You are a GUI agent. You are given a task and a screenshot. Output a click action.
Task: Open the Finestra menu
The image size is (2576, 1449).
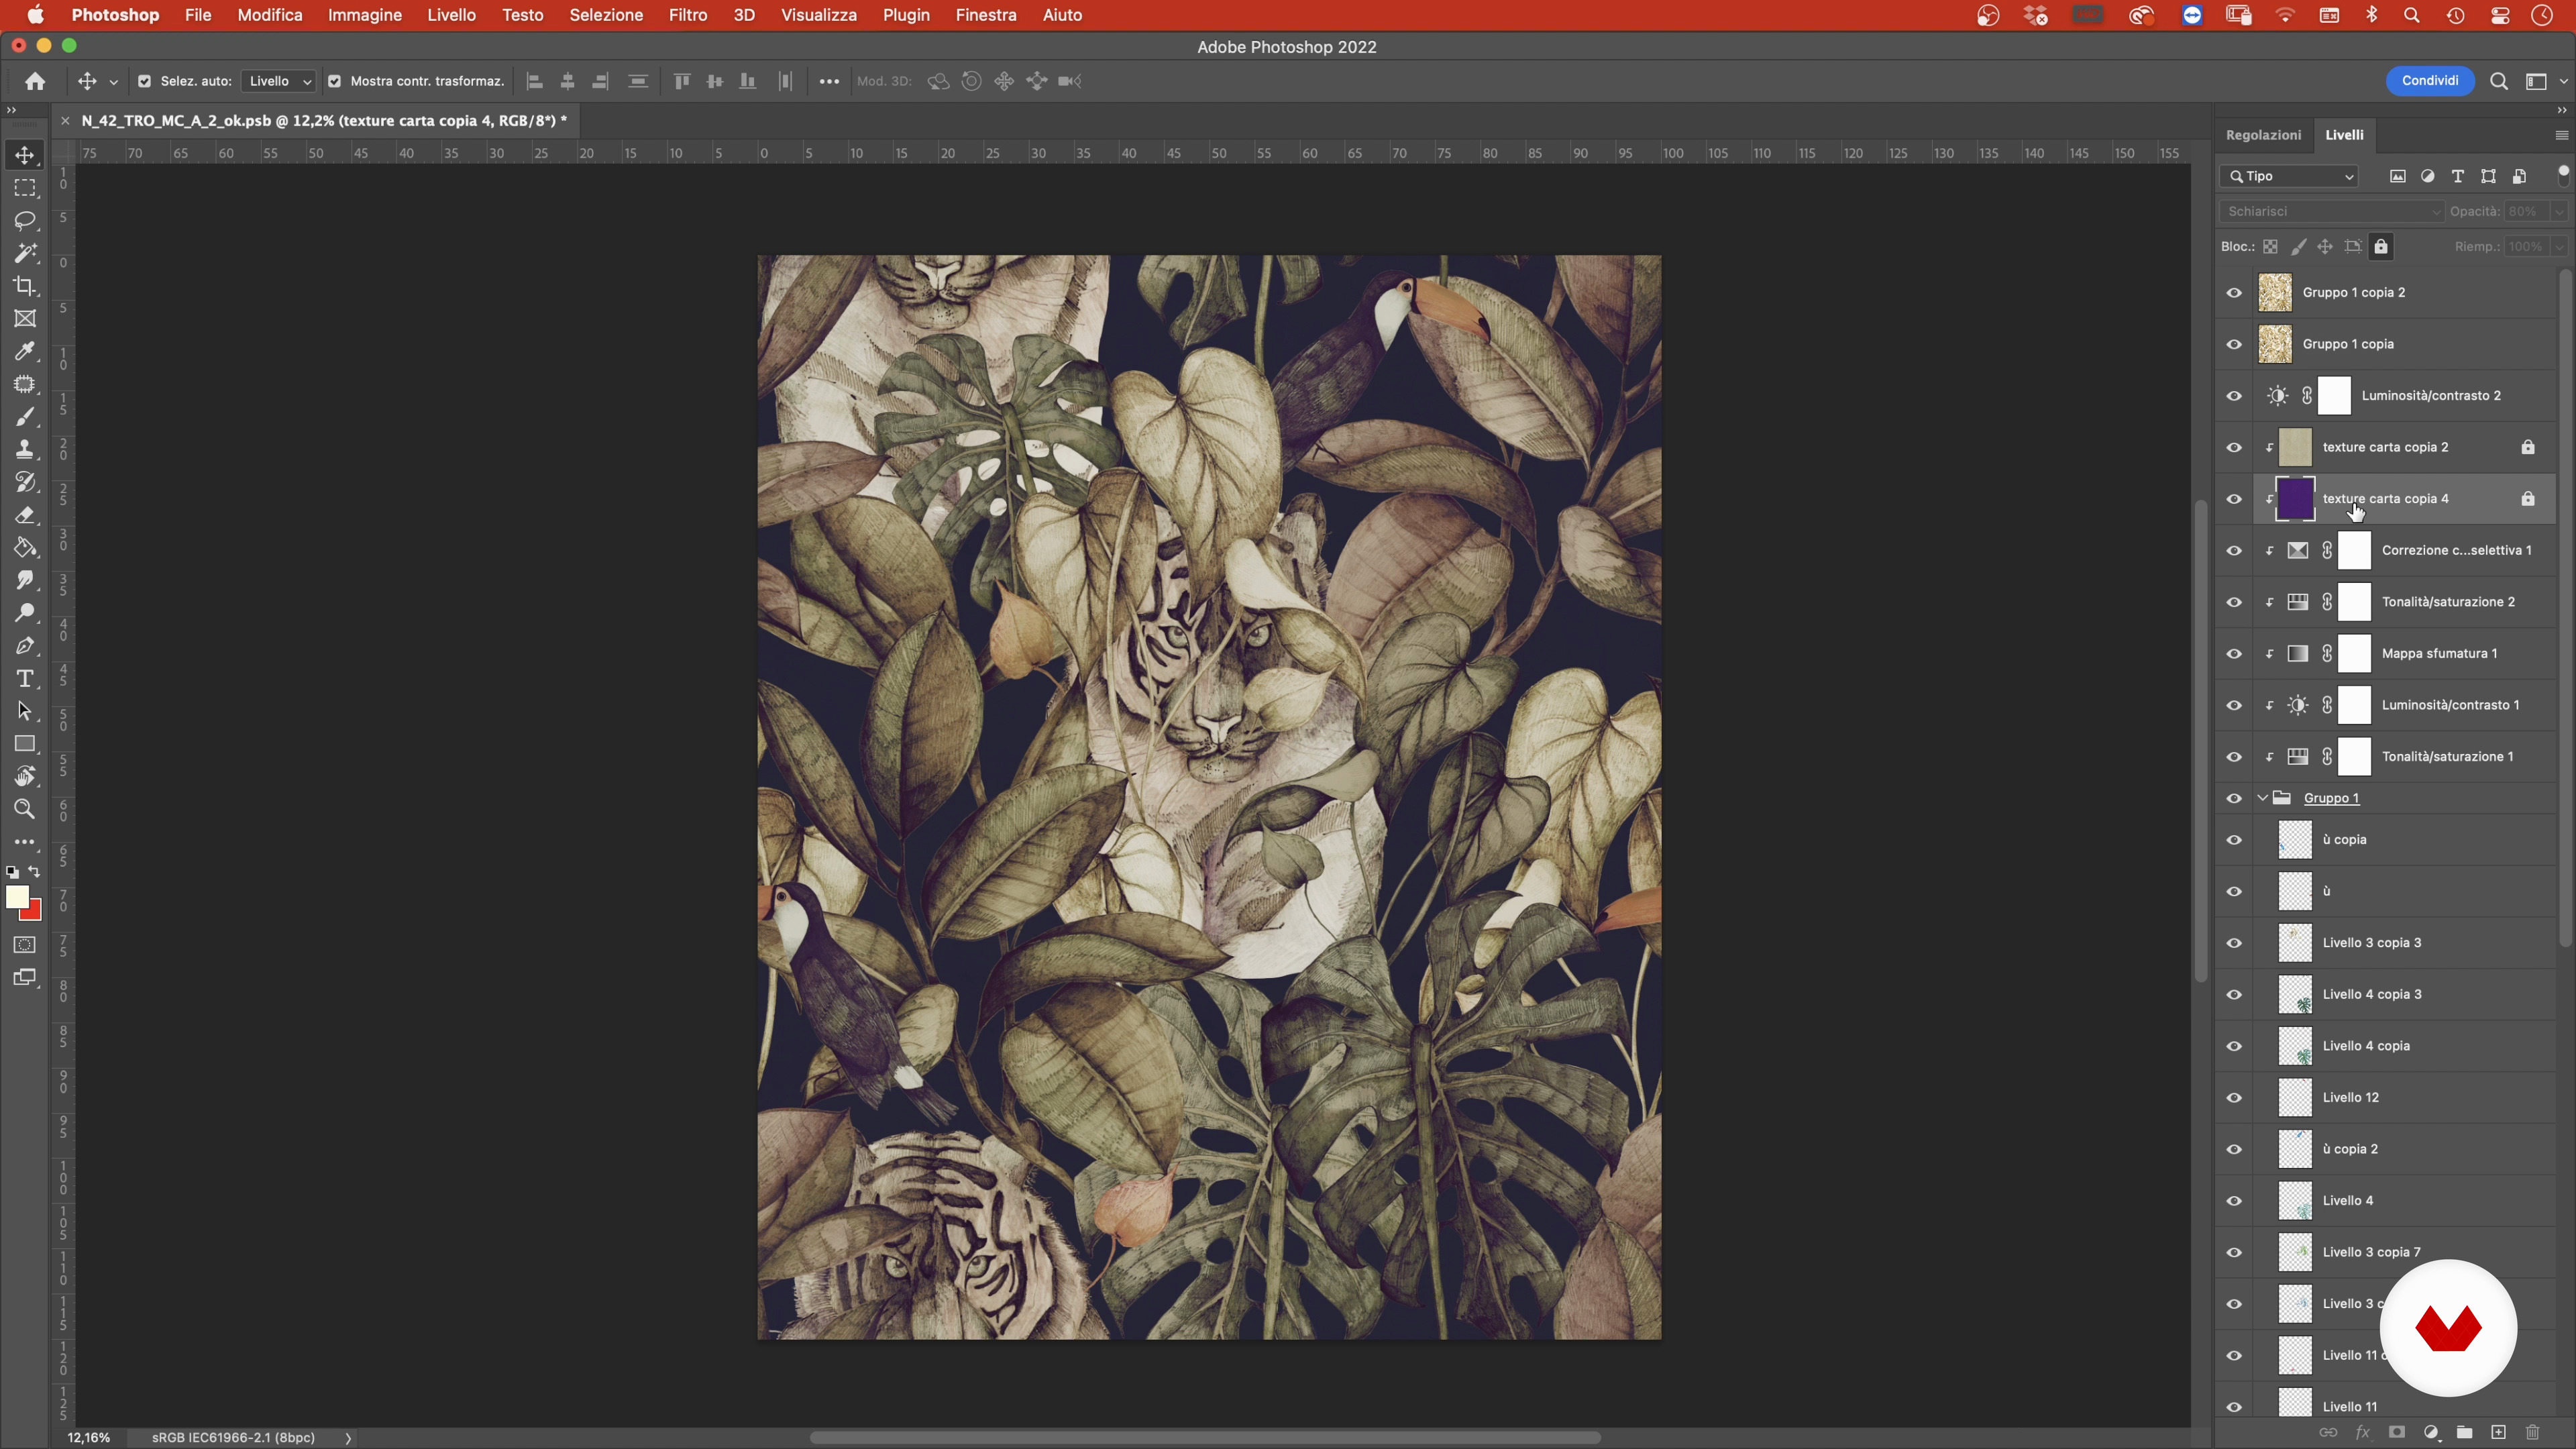986,15
